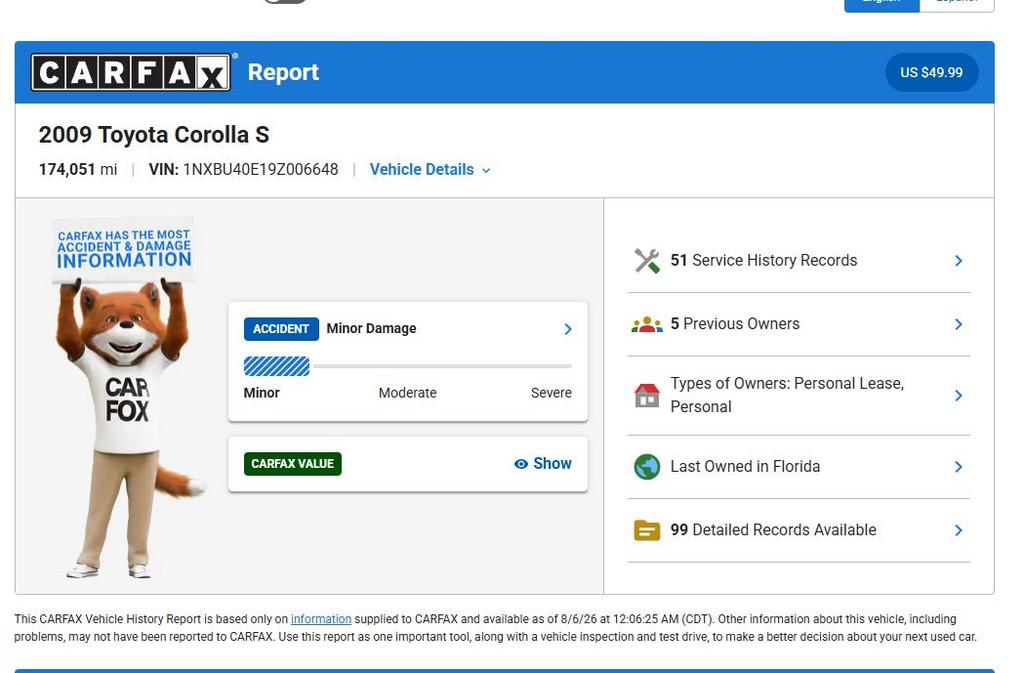Open the 'information' hyperlink in disclaimer
1024x673 pixels.
(x=321, y=619)
